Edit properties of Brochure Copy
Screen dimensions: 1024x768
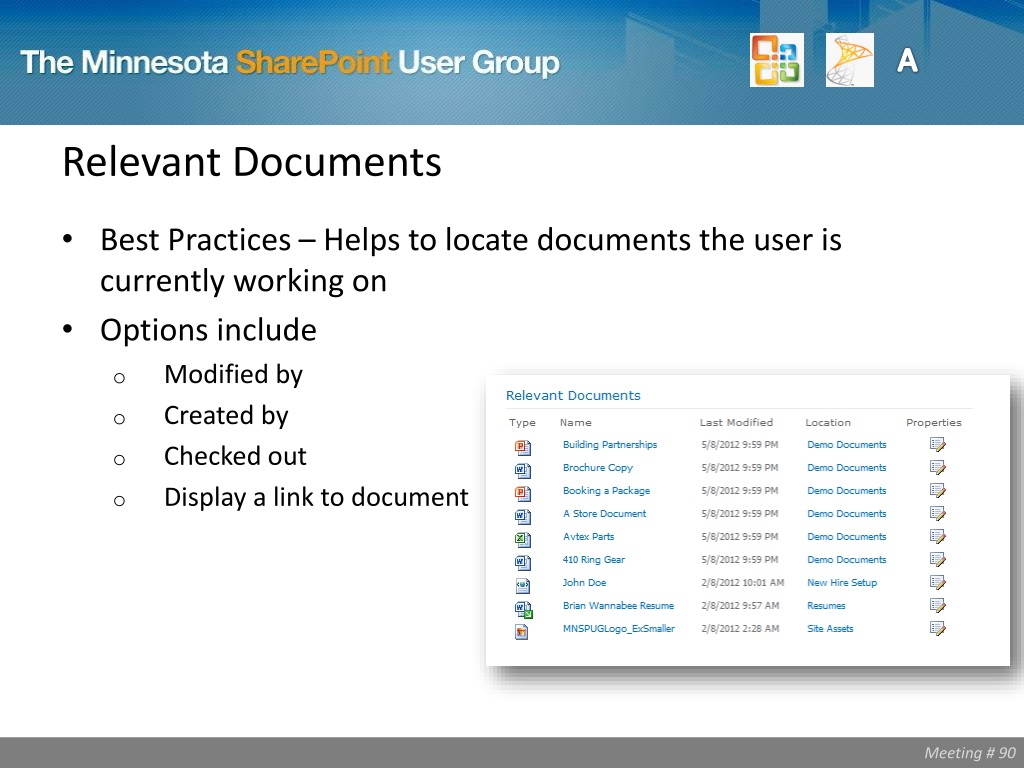(x=937, y=468)
